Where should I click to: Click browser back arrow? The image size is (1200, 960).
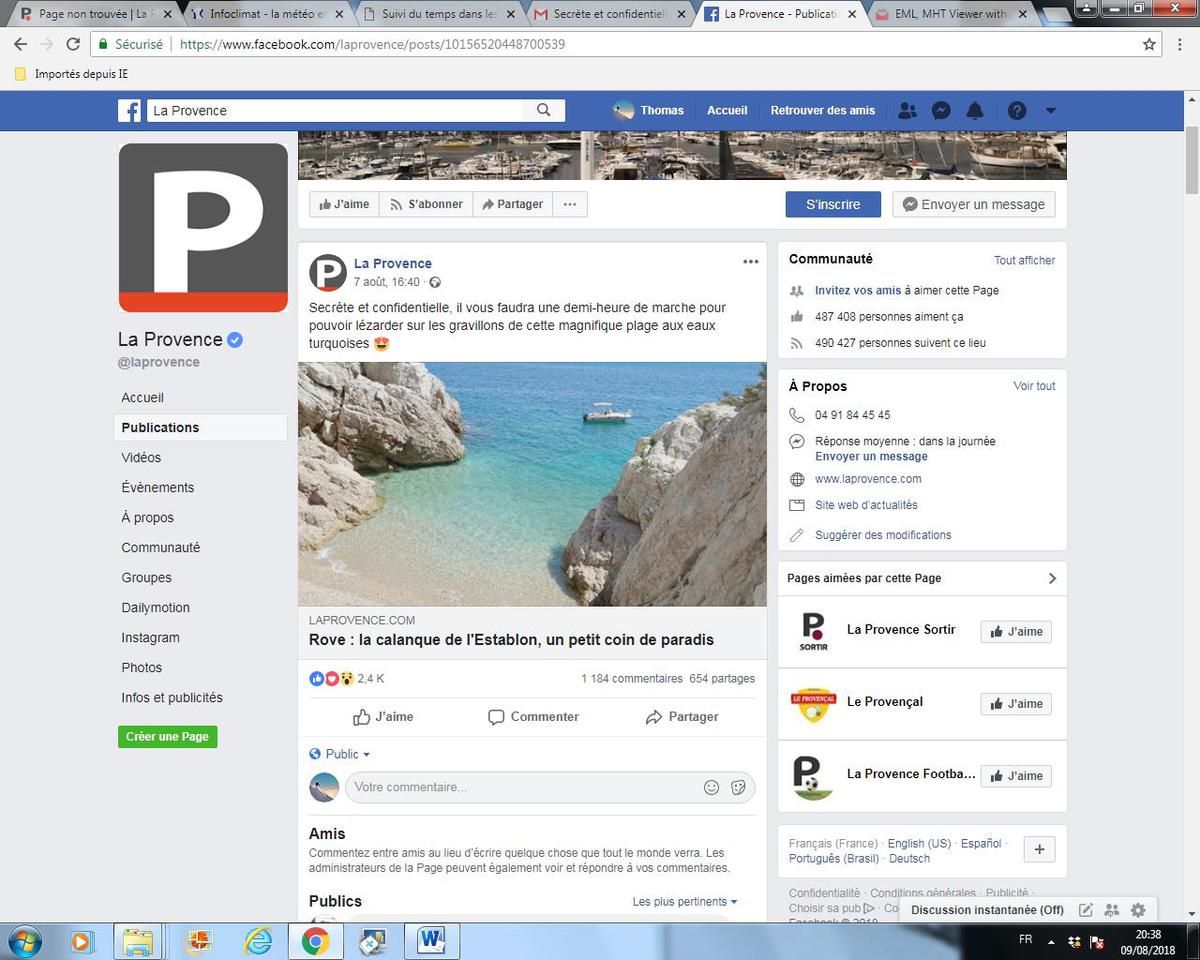click(x=20, y=44)
